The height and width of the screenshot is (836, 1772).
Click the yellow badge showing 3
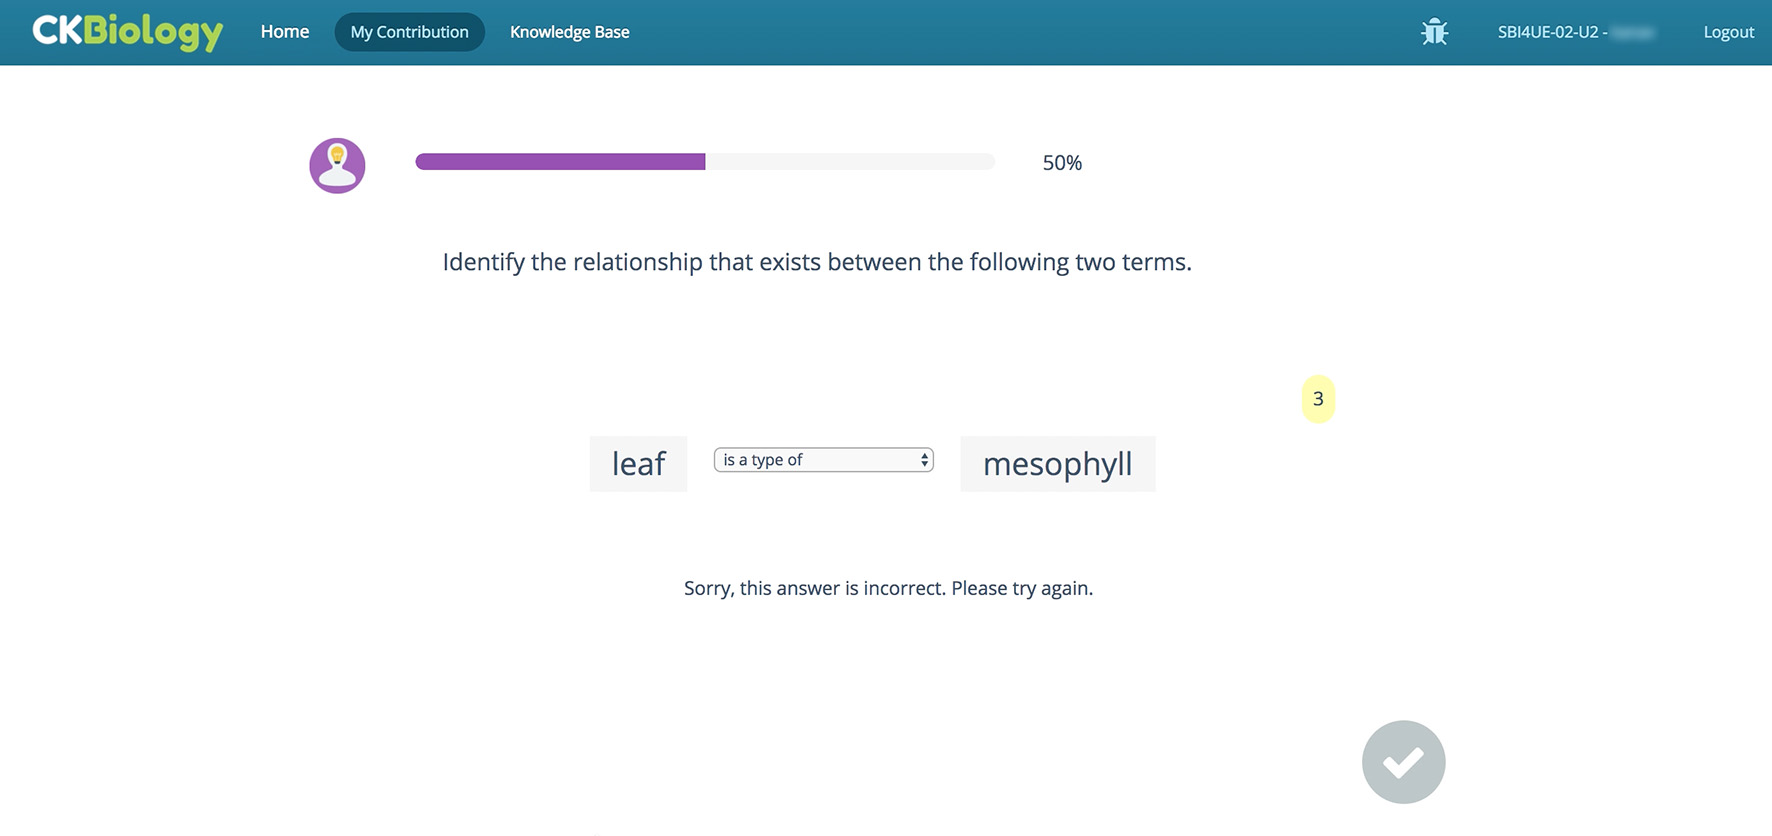1318,399
